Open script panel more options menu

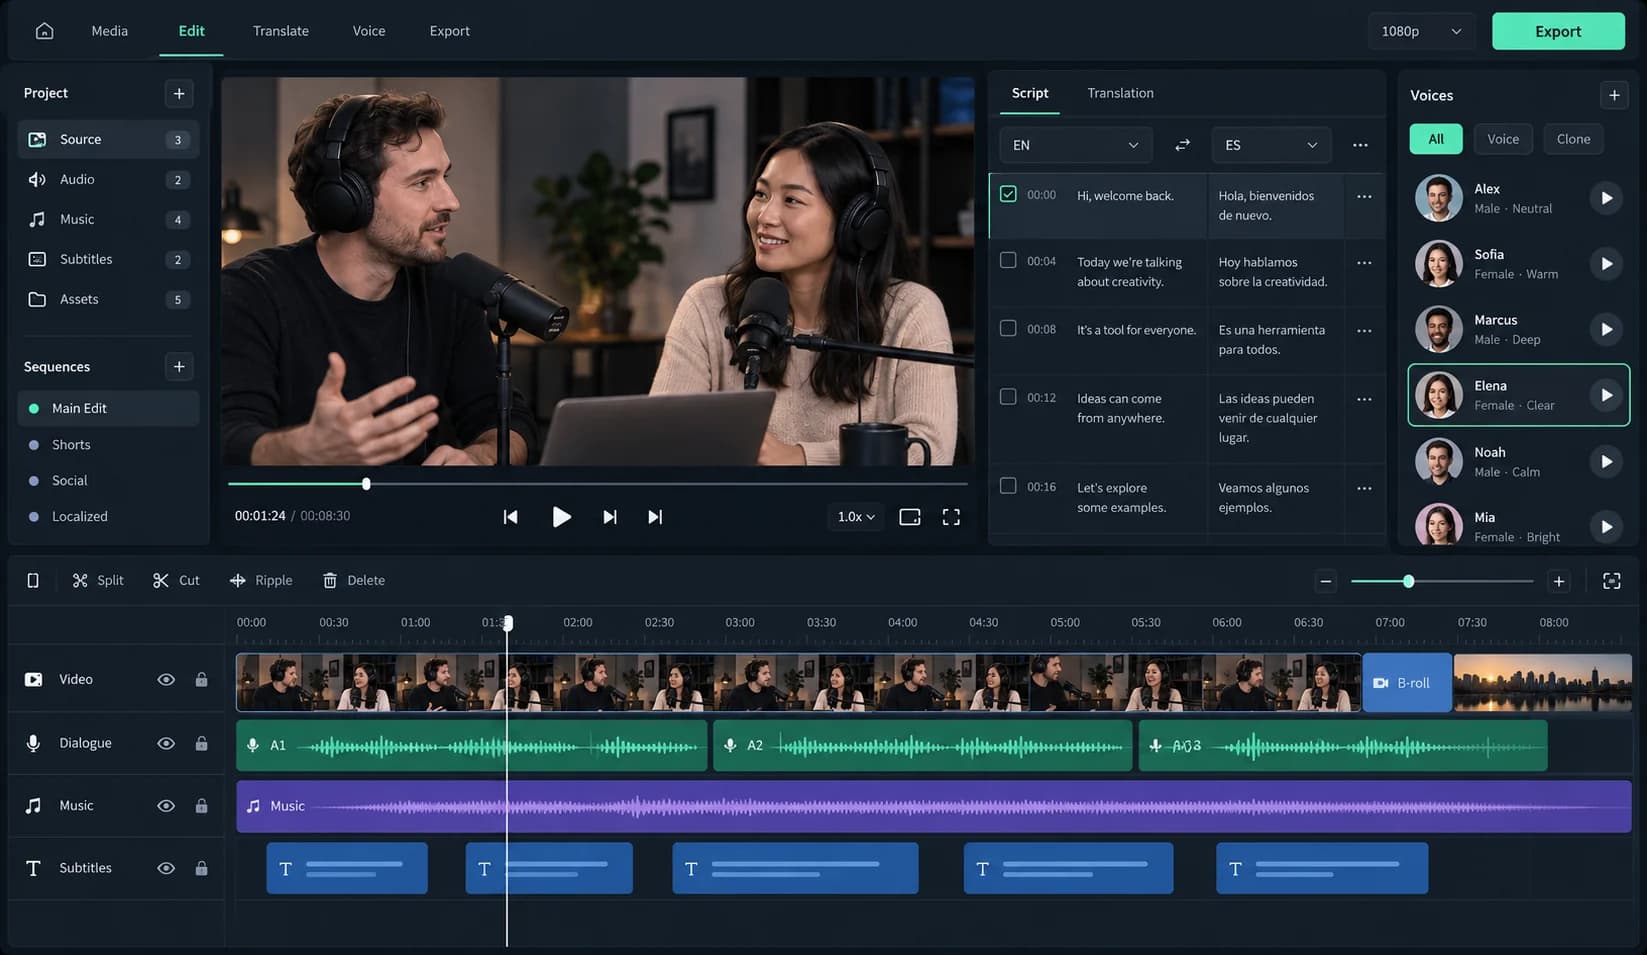click(x=1360, y=145)
